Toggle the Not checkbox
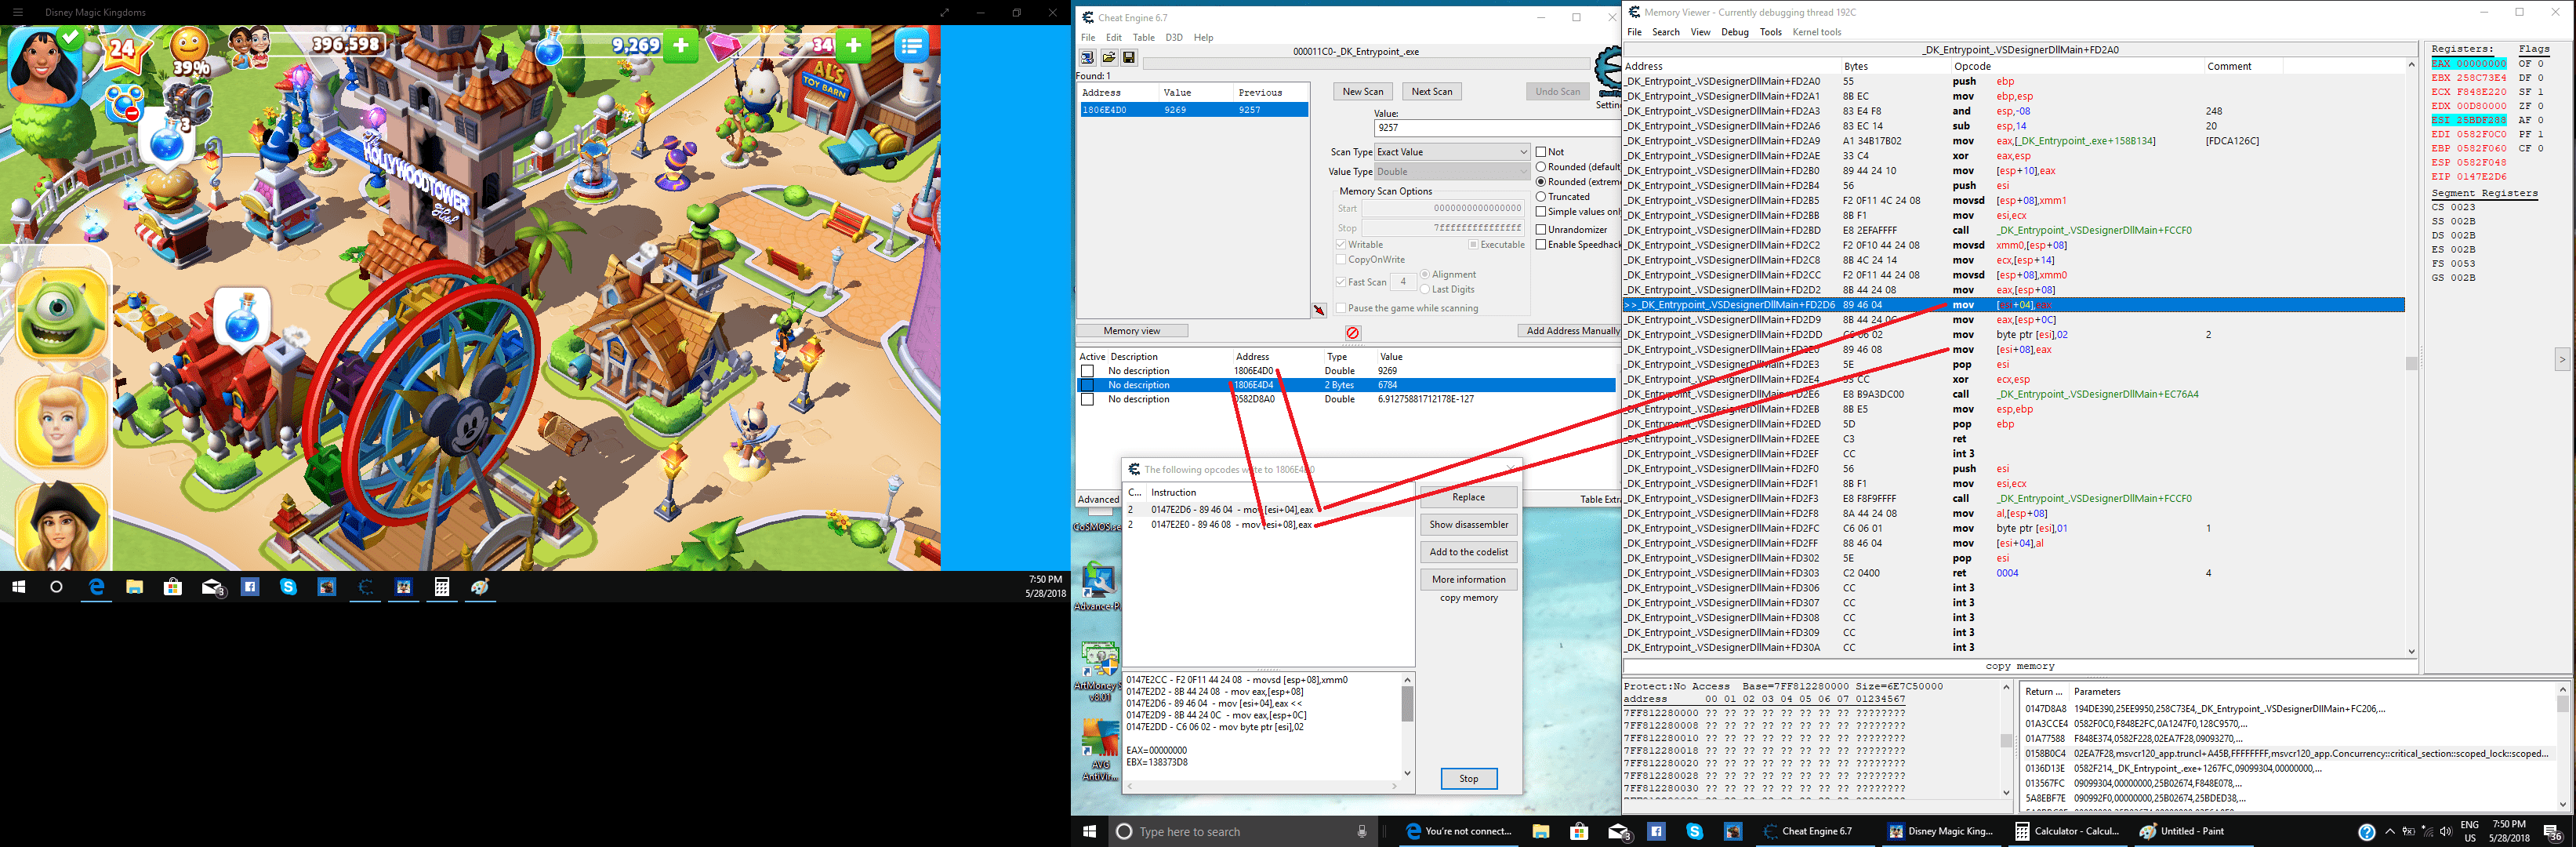This screenshot has height=847, width=2576. coord(1542,152)
